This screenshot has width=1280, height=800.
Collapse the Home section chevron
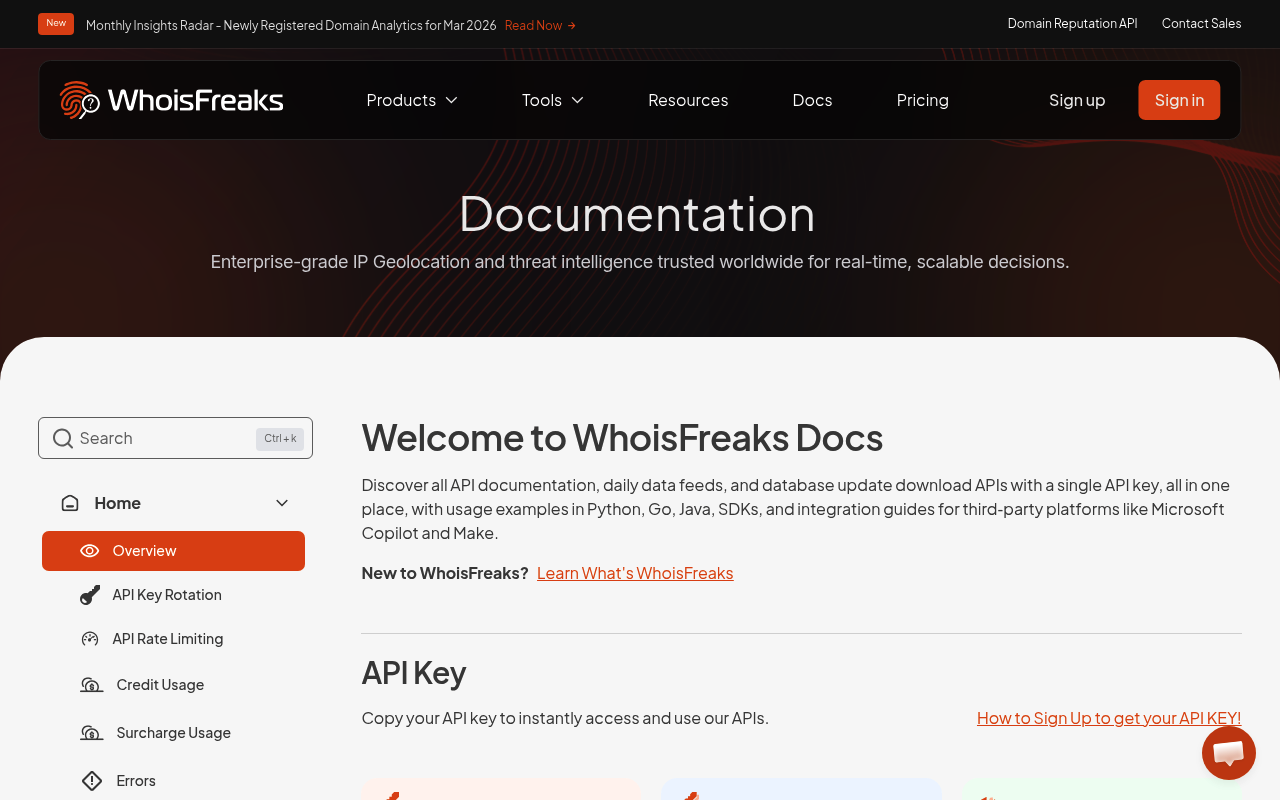coord(282,503)
